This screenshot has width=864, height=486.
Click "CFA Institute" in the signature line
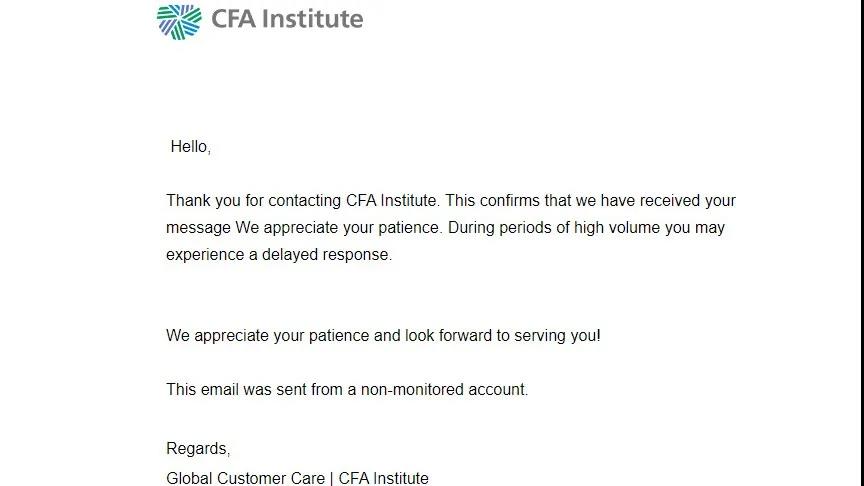(384, 478)
